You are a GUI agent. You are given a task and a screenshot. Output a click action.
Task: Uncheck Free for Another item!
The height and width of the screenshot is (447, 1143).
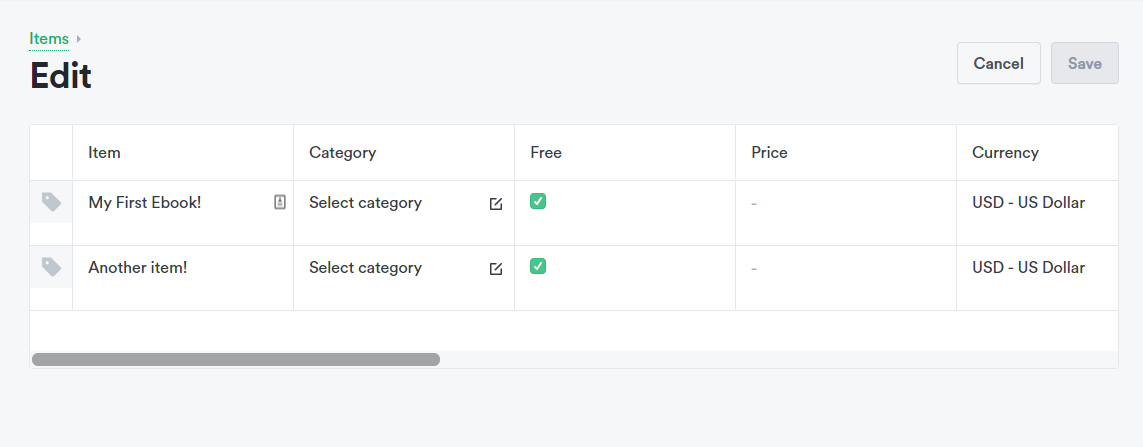pos(538,266)
